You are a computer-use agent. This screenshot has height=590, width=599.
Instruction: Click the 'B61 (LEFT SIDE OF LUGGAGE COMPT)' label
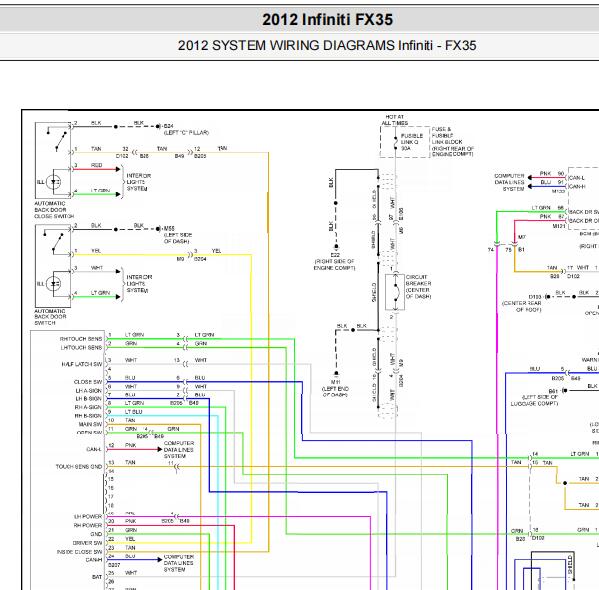[x=534, y=397]
